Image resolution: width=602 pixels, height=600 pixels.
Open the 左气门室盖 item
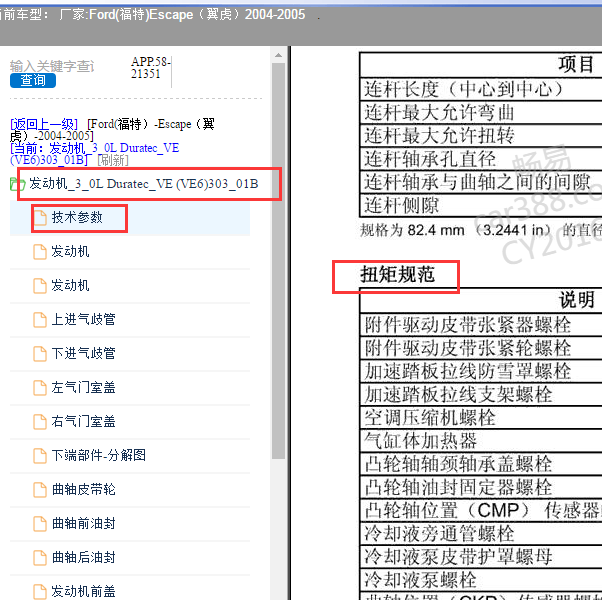click(x=83, y=387)
